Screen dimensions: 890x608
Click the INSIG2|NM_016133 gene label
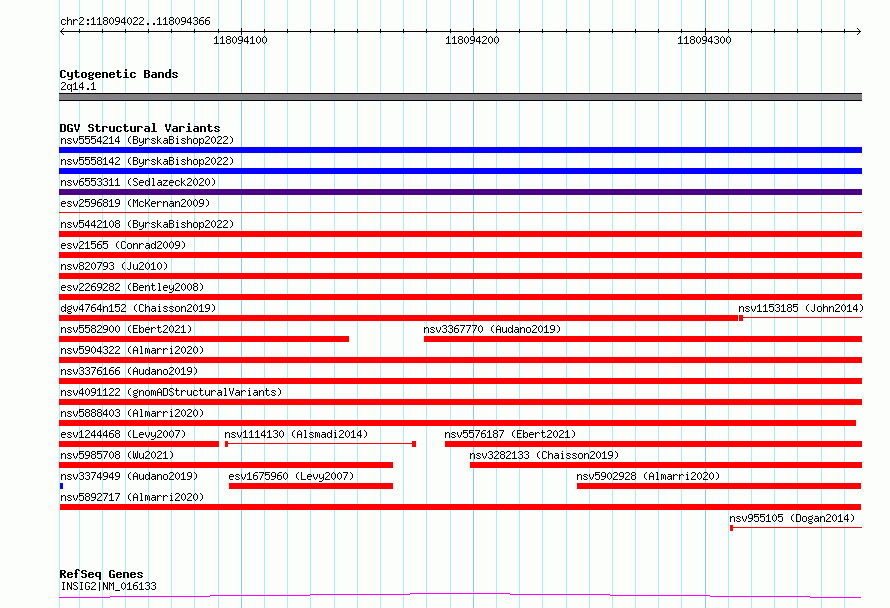[x=108, y=586]
